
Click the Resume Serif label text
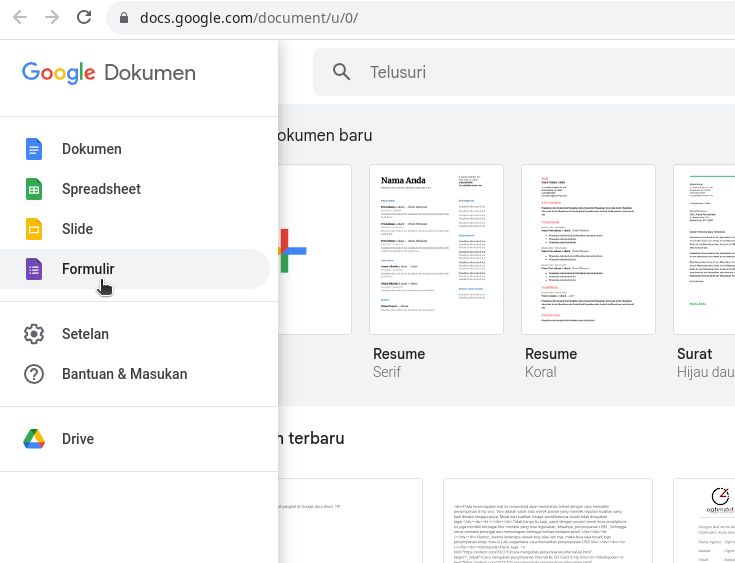pos(399,362)
